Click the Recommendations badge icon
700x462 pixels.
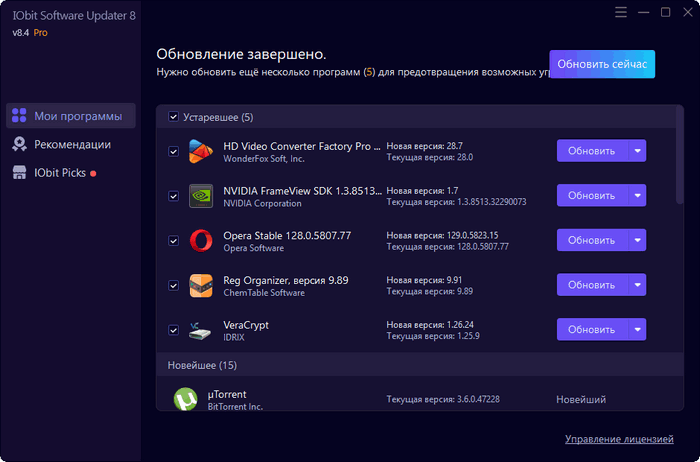(x=19, y=144)
